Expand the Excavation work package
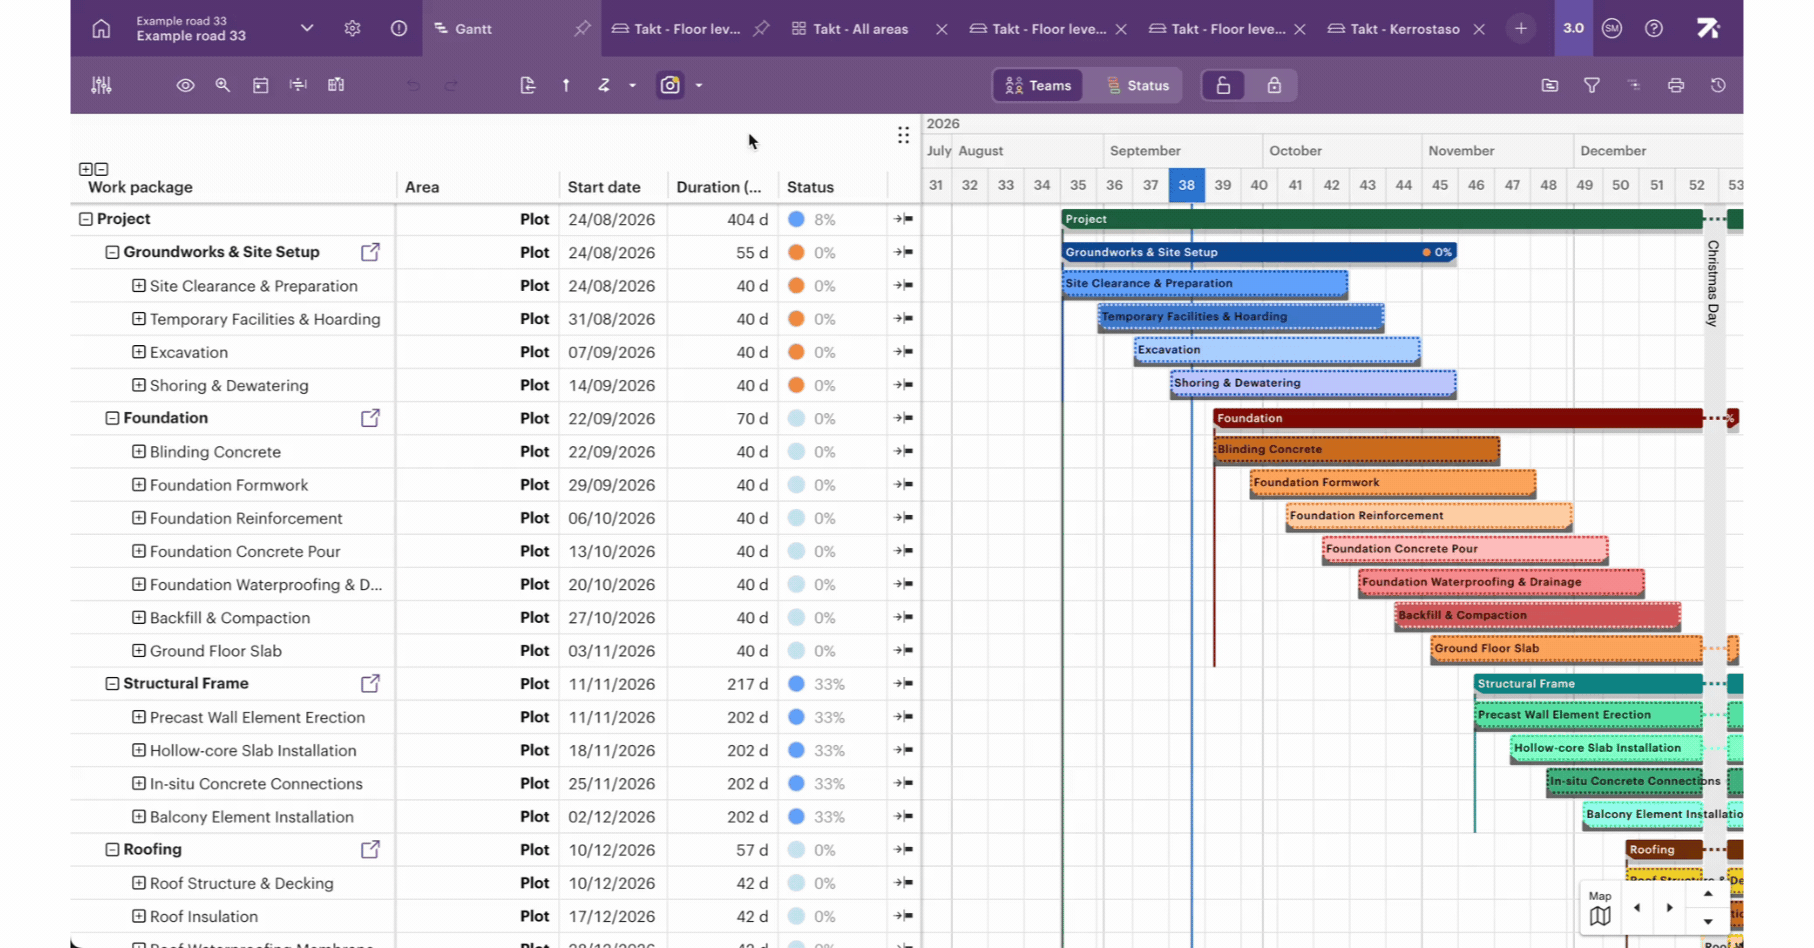Viewport: 1814px width, 948px height. [x=139, y=352]
